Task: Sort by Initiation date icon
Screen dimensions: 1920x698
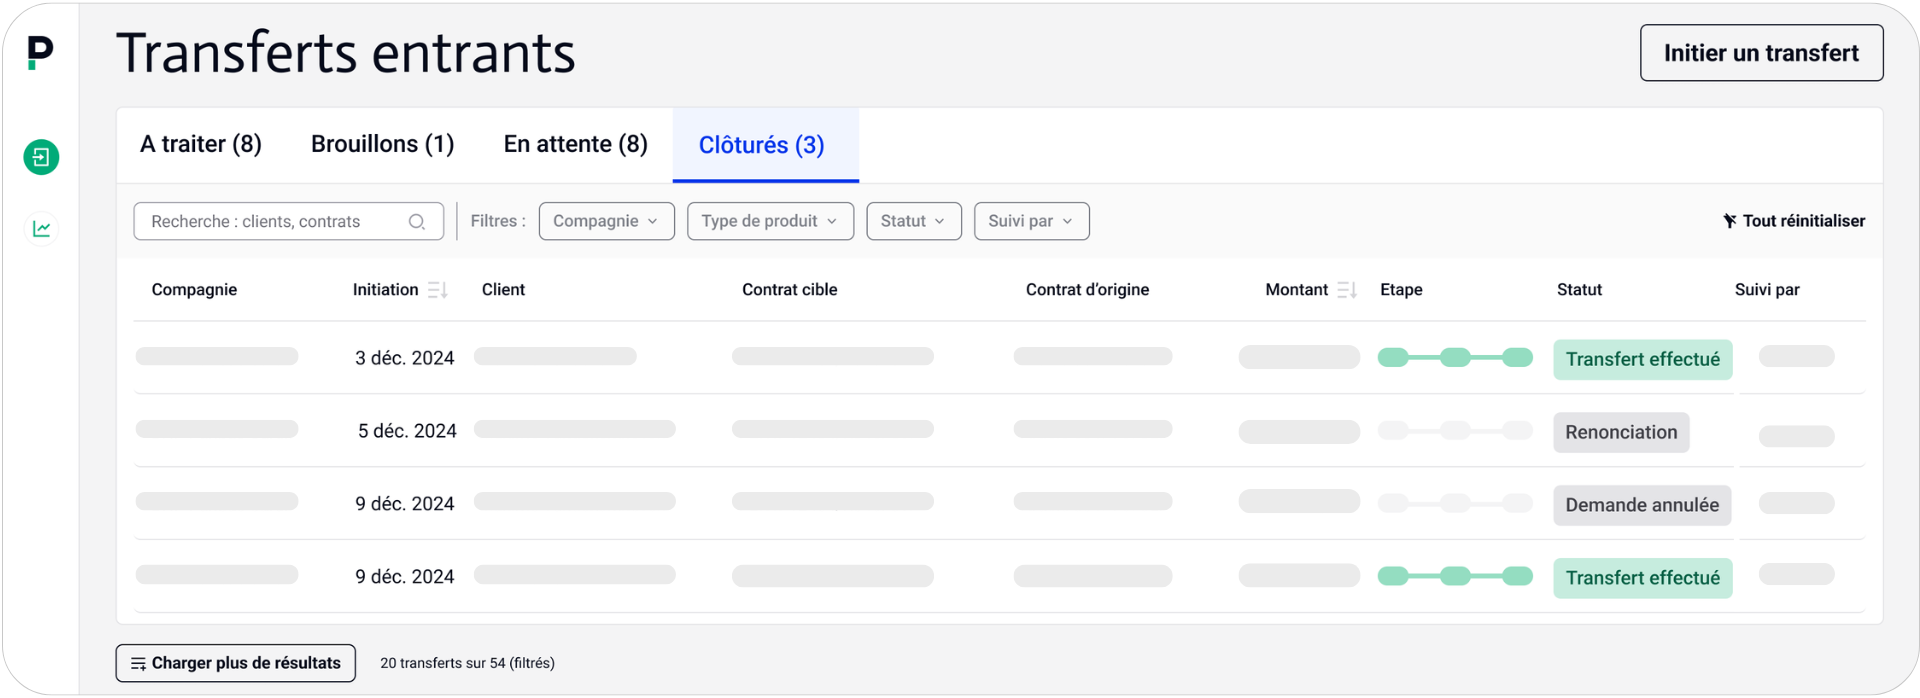Action: 437,290
